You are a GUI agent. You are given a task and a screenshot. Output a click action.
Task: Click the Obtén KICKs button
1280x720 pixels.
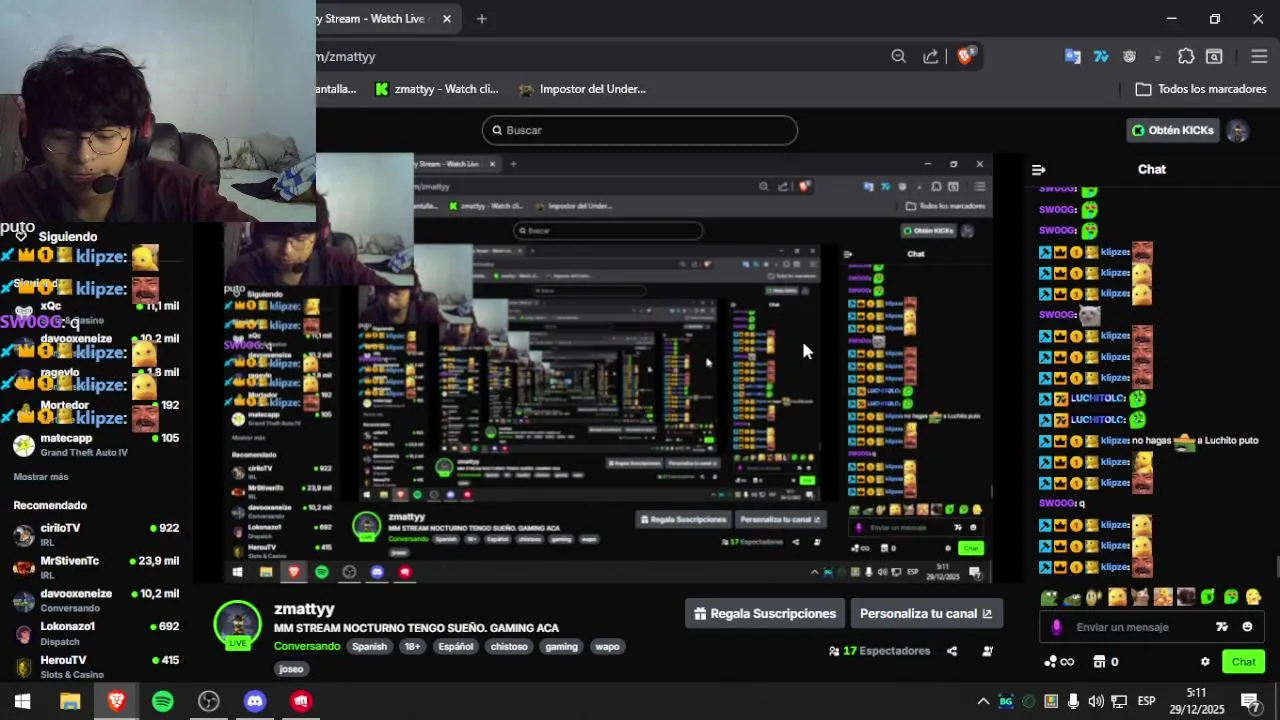[1173, 130]
